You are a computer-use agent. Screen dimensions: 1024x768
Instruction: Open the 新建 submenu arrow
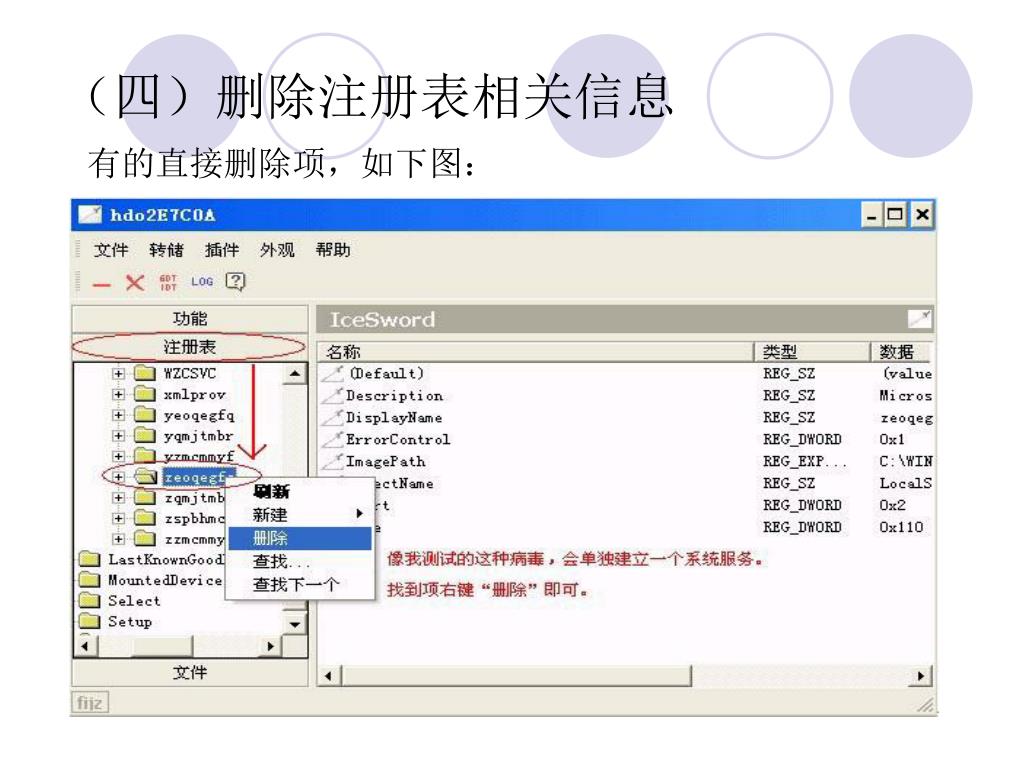pos(359,514)
